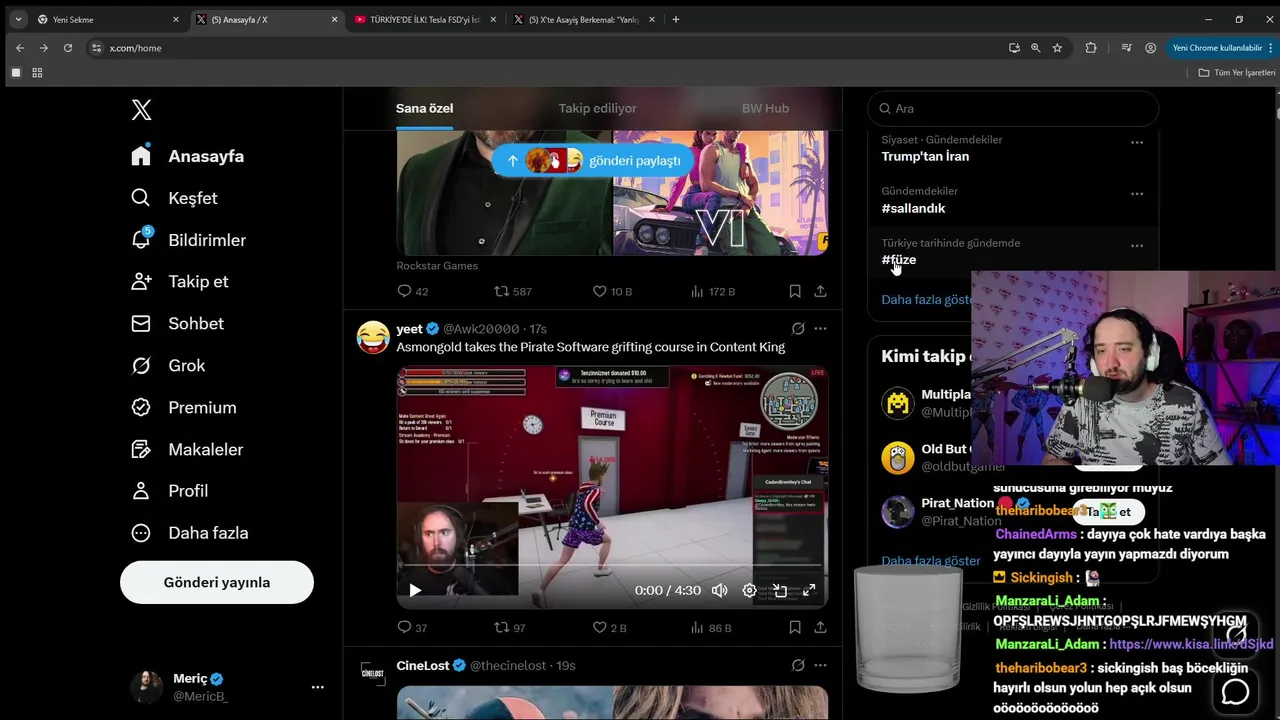Screen dimensions: 1280x720
Task: Open account menu dots next to Meriç
Action: (317, 687)
